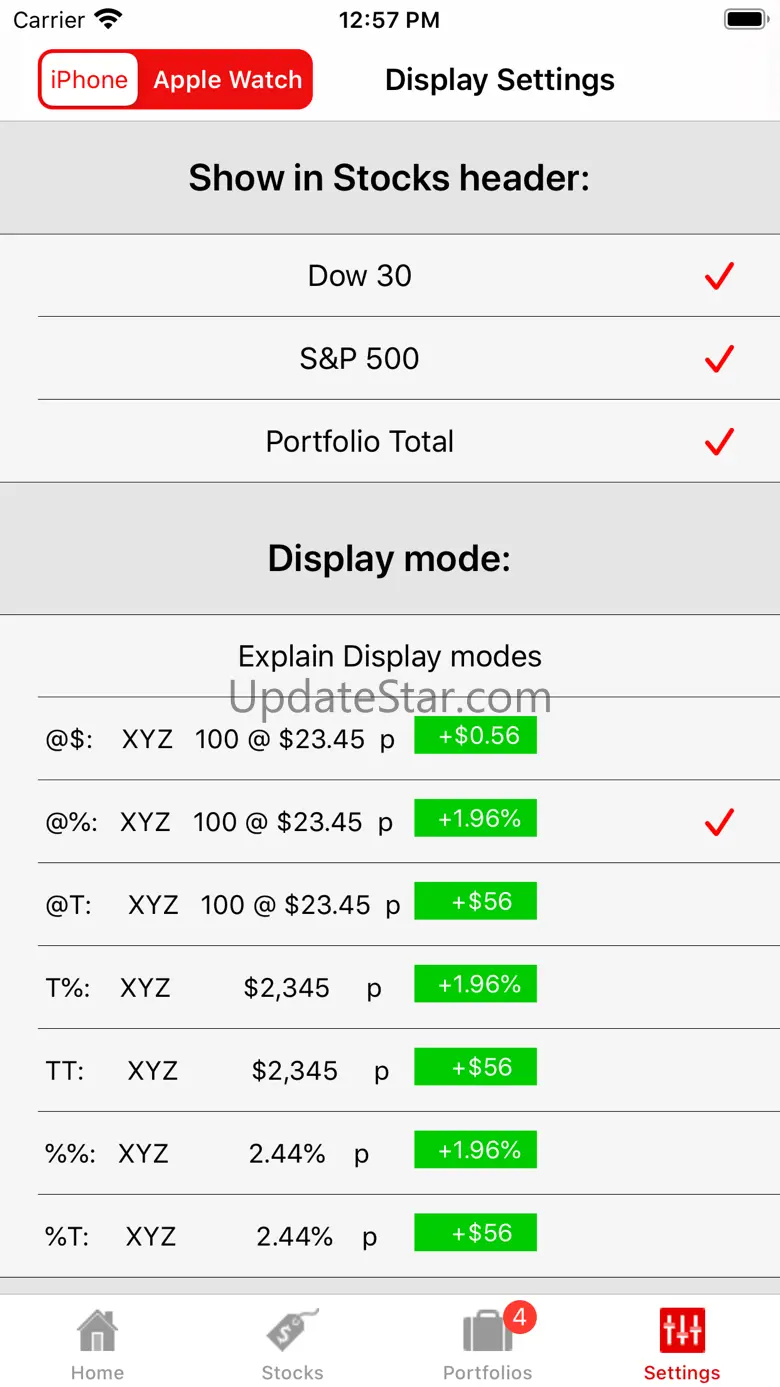Open the Home tab house icon
This screenshot has height=1387, width=780.
[x=97, y=1331]
